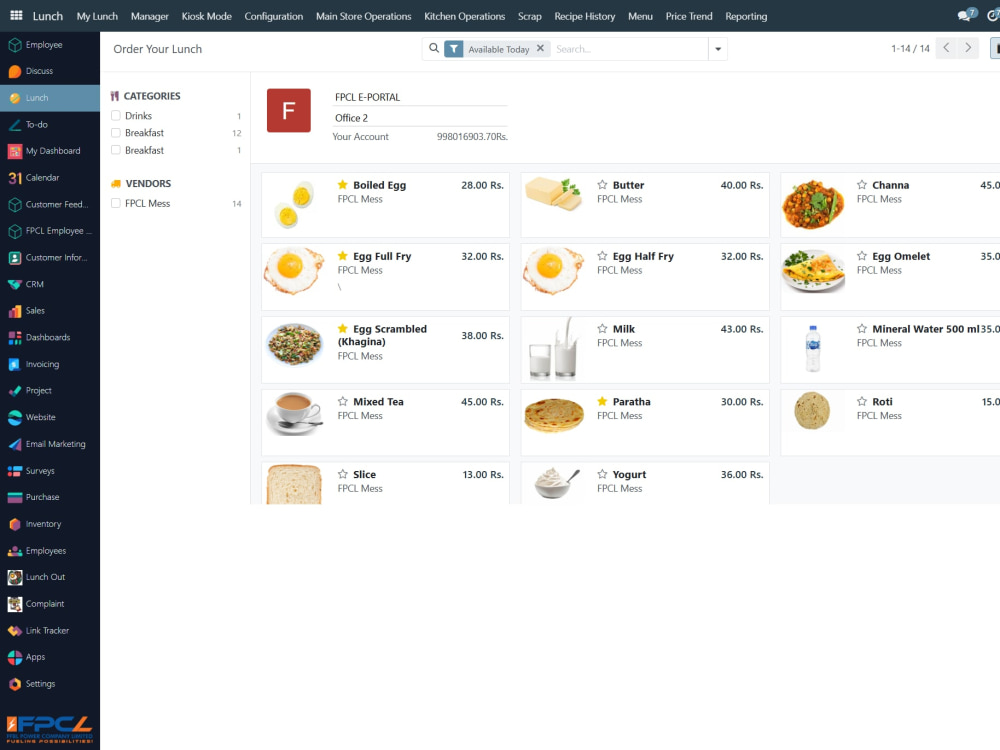Go to previous page of lunch items
The width and height of the screenshot is (1000, 750).
(x=946, y=48)
